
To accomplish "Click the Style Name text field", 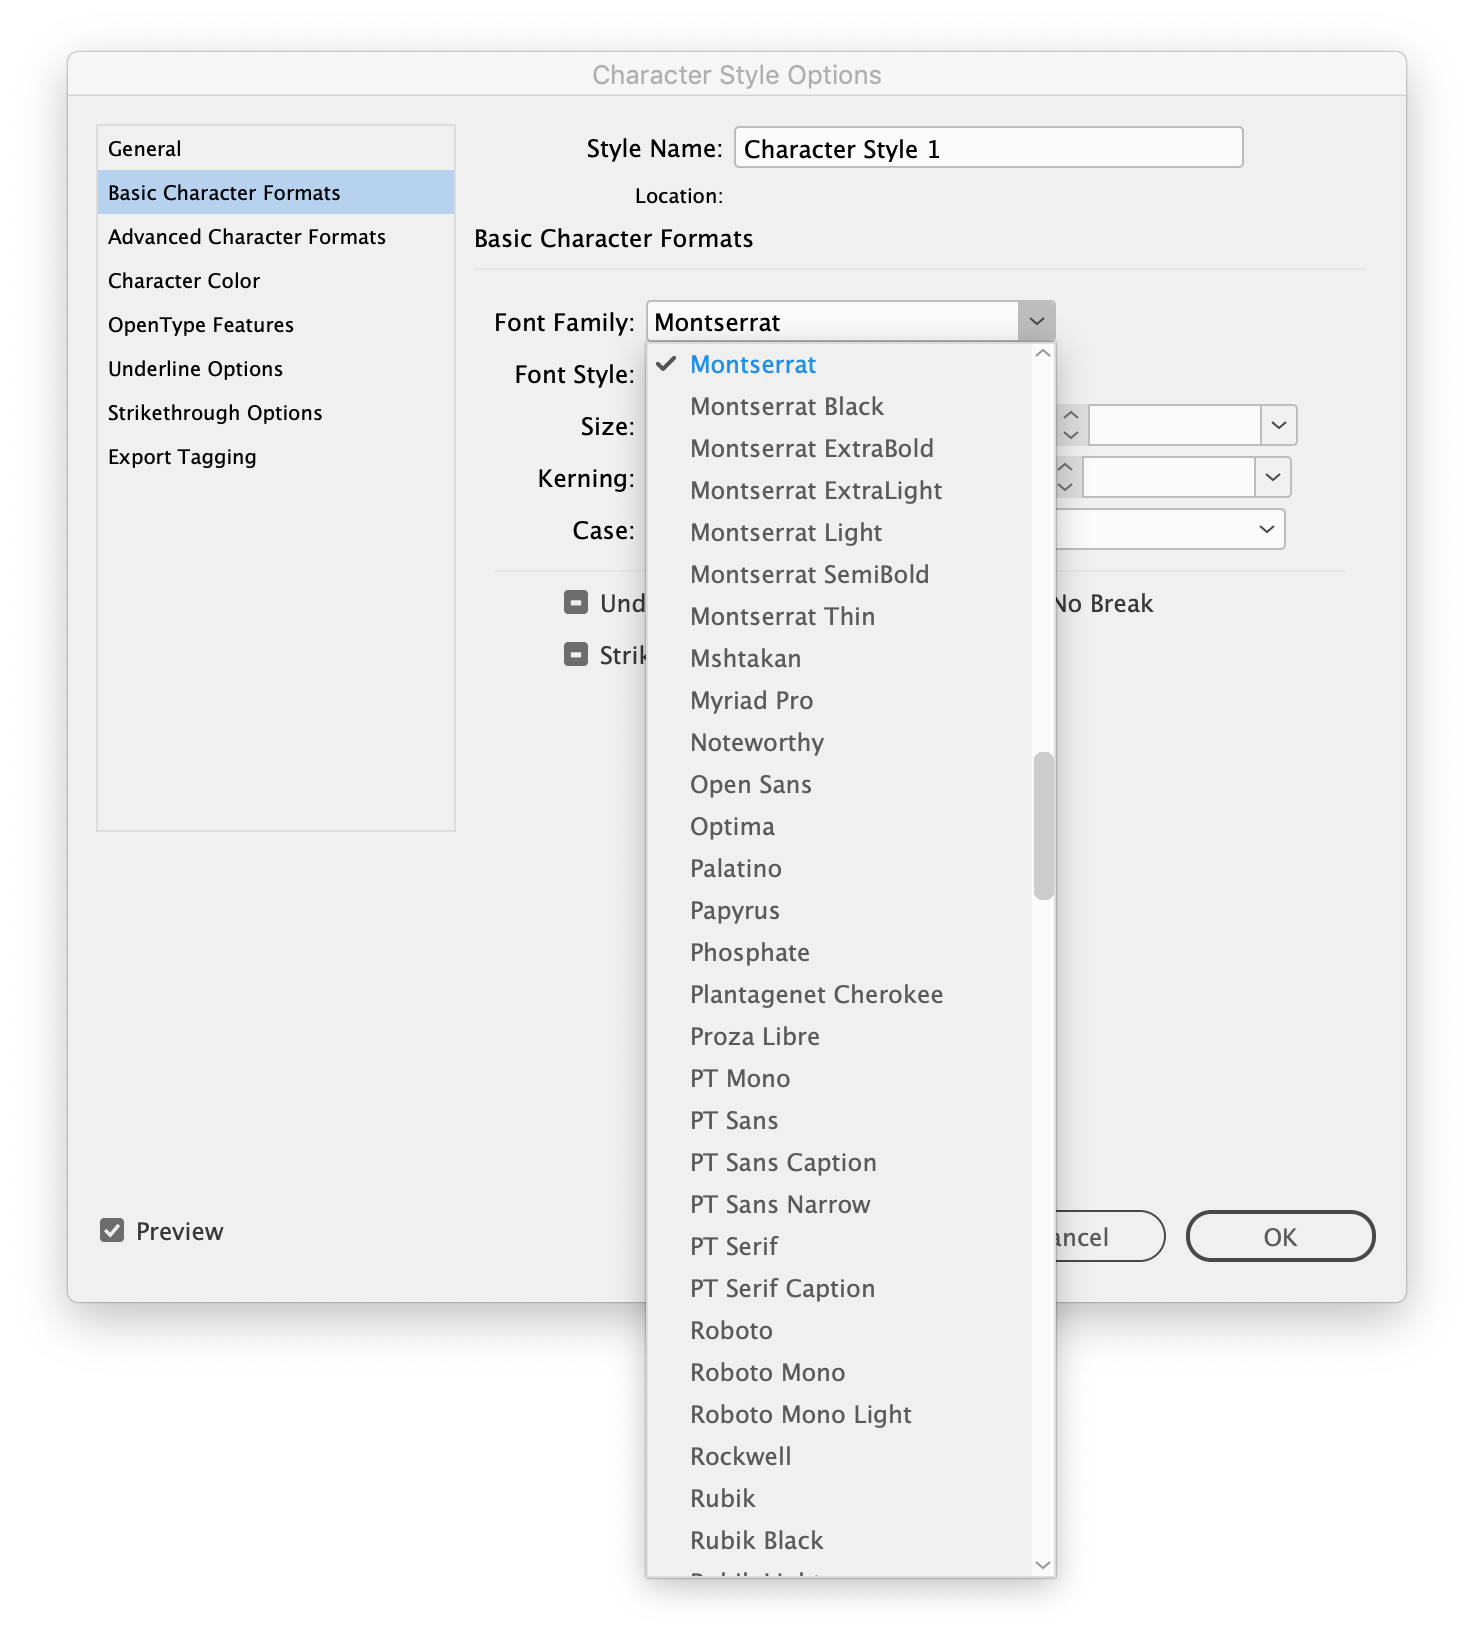I will click(x=988, y=148).
